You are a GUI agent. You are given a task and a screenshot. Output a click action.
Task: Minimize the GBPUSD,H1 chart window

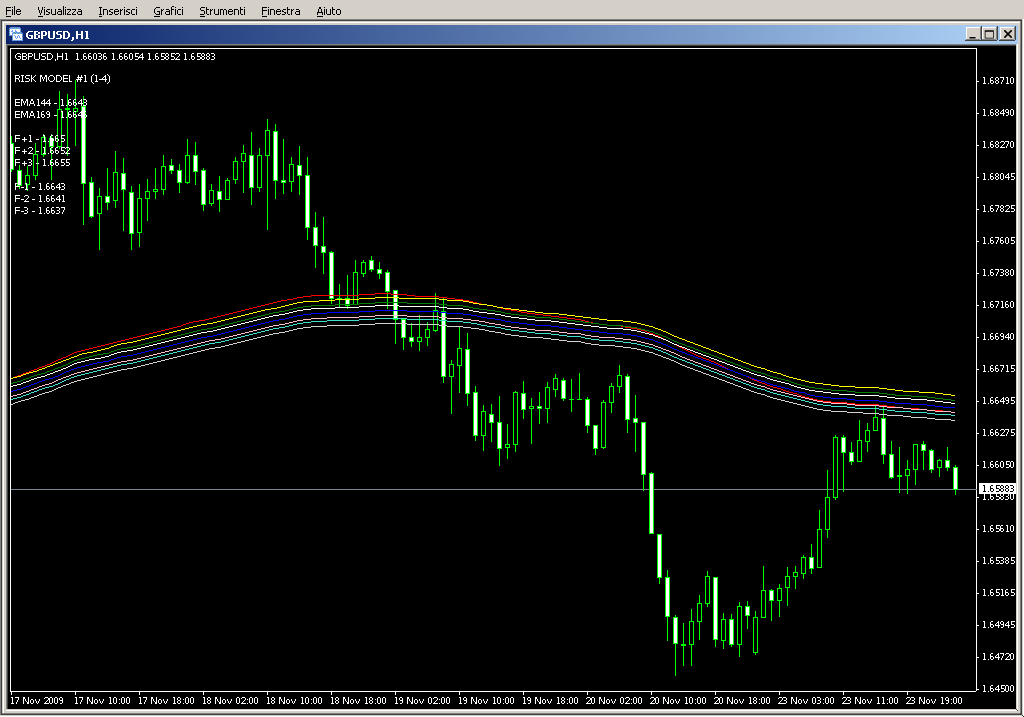pyautogui.click(x=972, y=34)
